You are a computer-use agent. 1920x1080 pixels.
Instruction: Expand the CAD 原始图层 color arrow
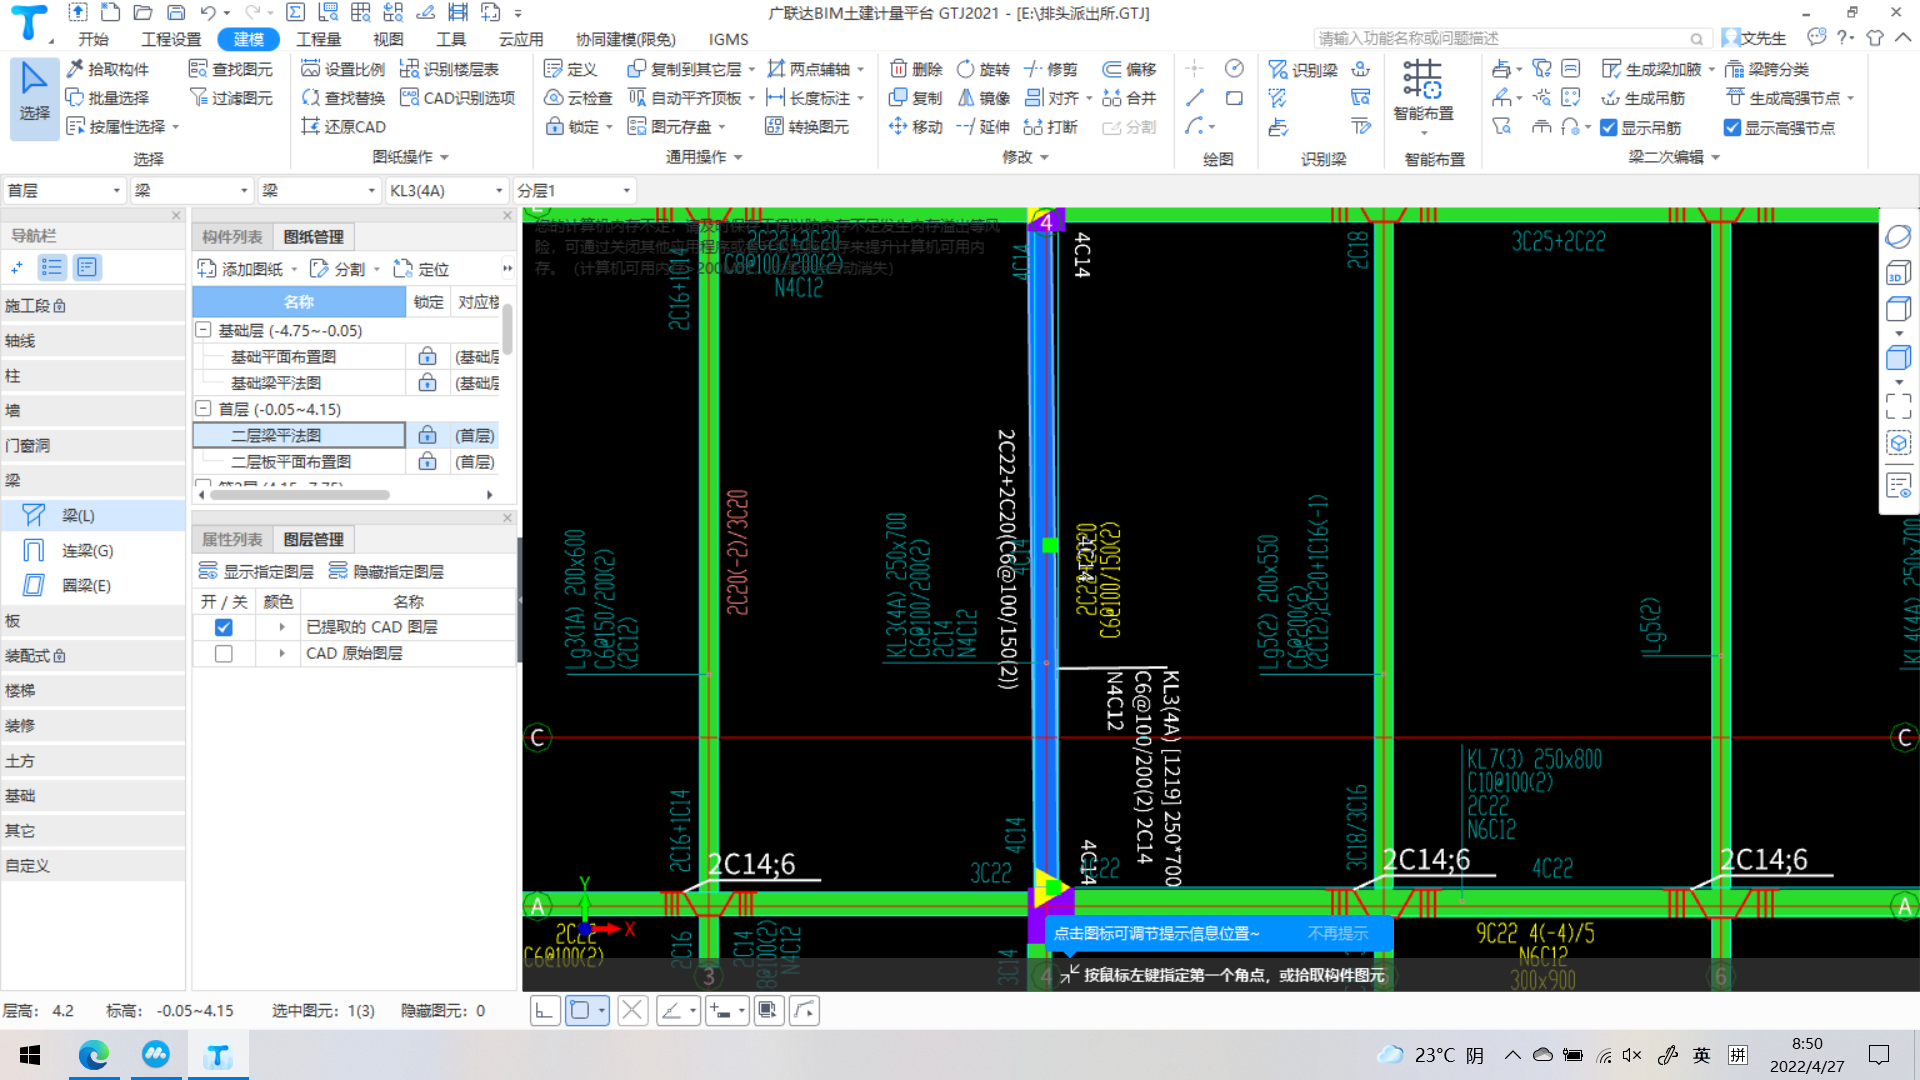282,653
